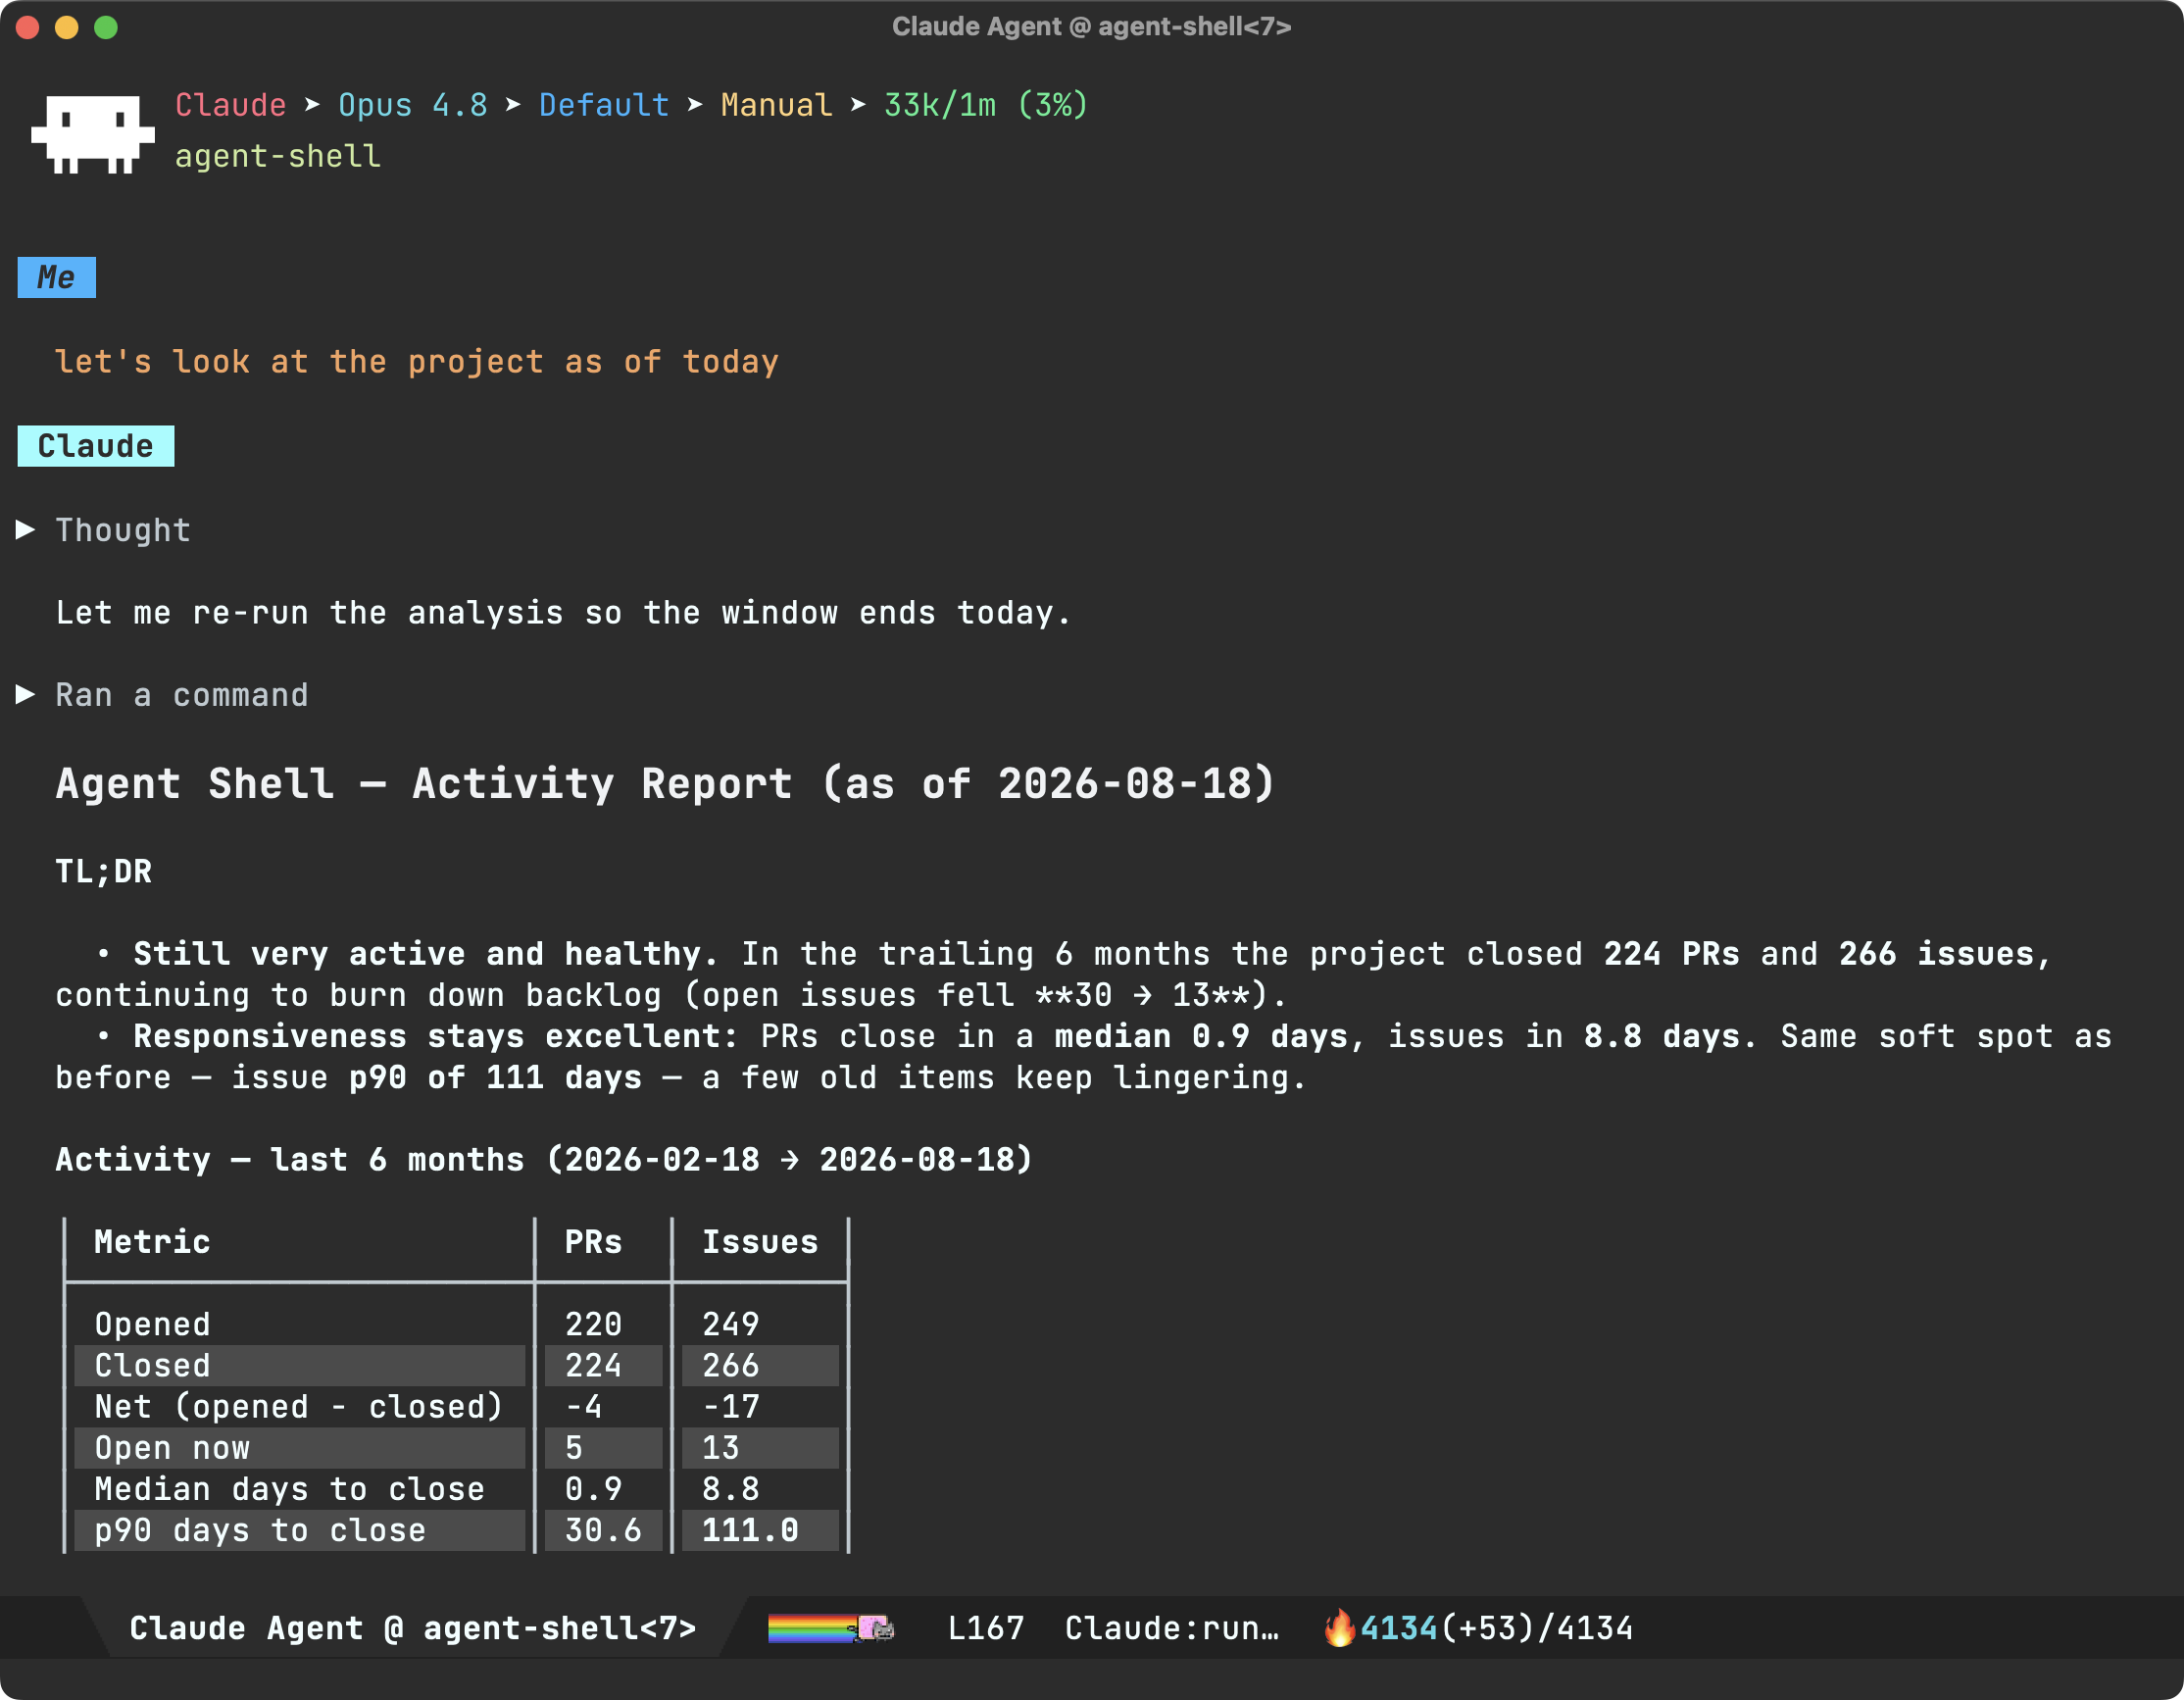Click 'p90 days to close' row label
The width and height of the screenshot is (2184, 1700).
click(260, 1530)
